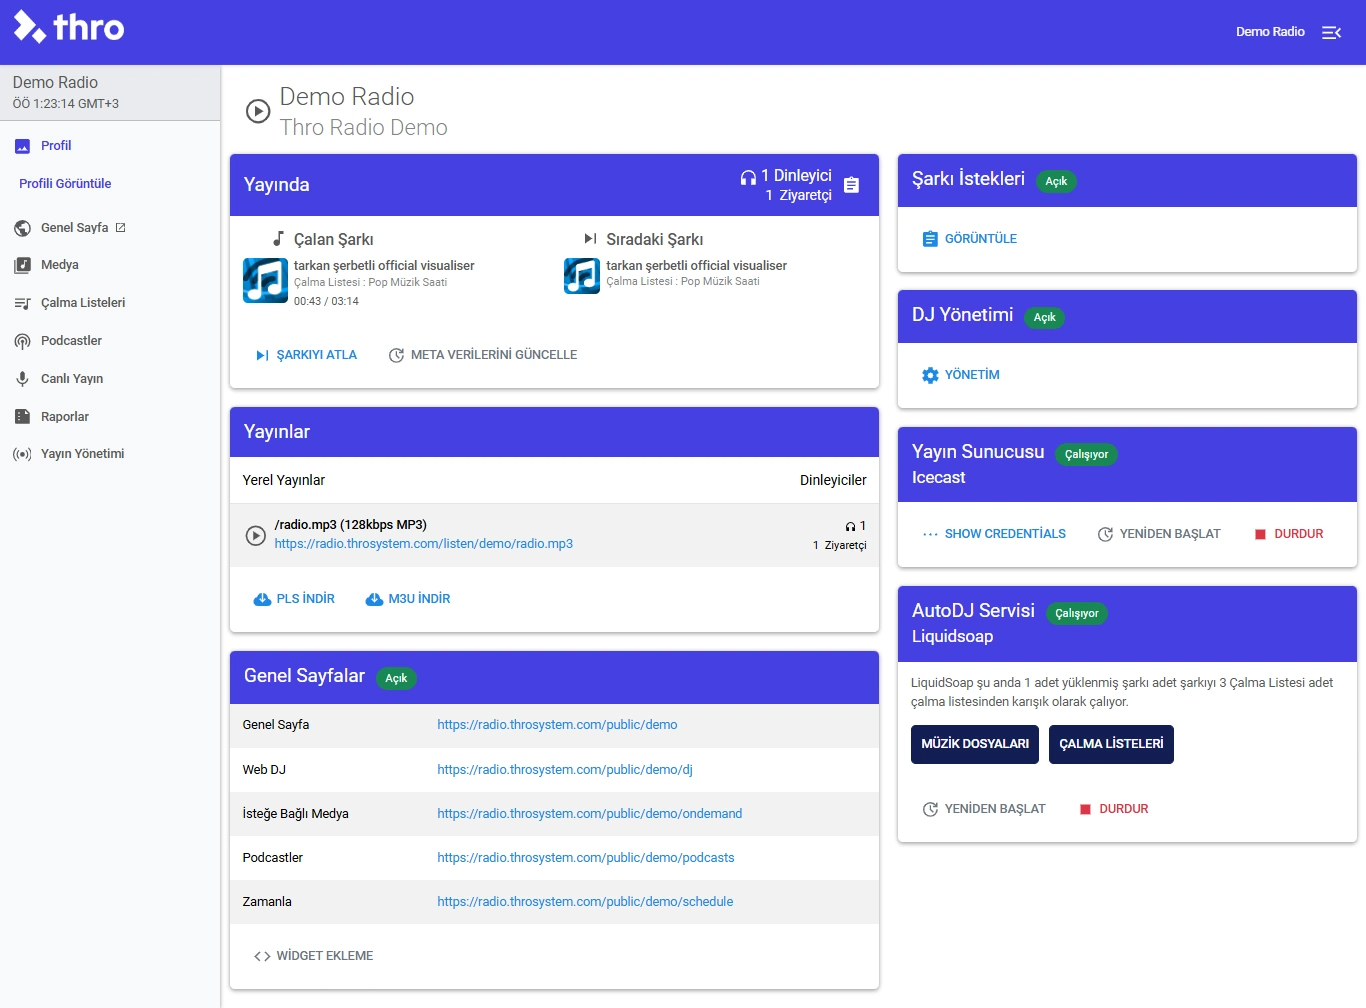1366x1008 pixels.
Task: Click the microphone icon beside Canlı Yayın
Action: [22, 379]
